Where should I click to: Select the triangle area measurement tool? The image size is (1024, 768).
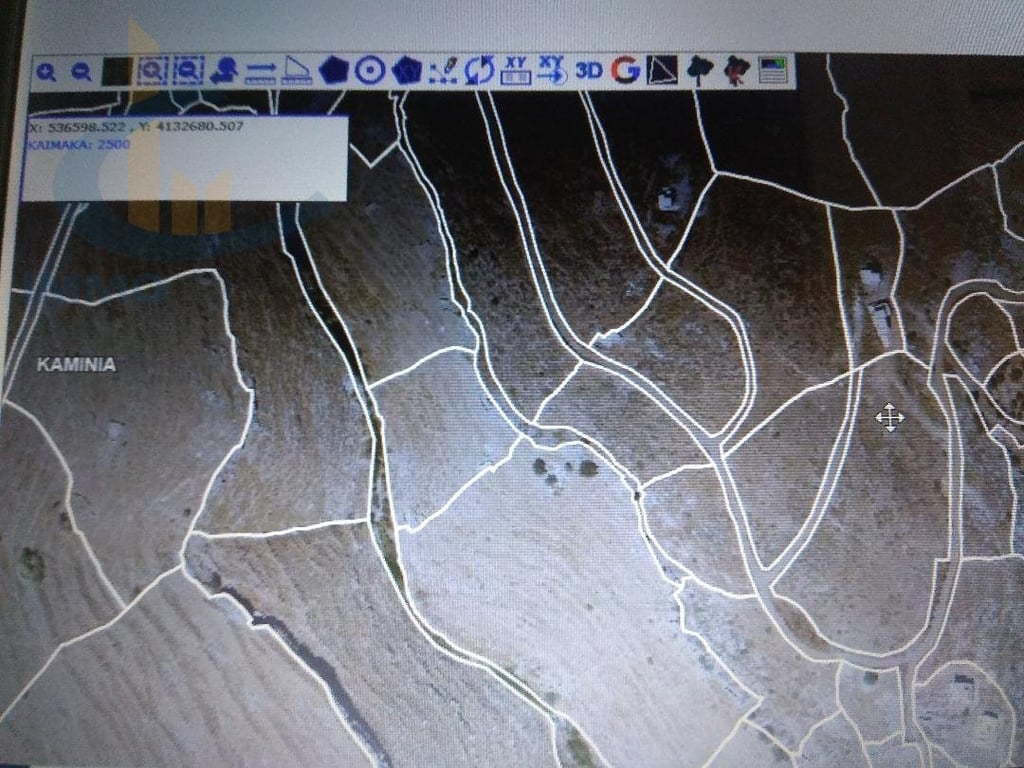tap(296, 71)
